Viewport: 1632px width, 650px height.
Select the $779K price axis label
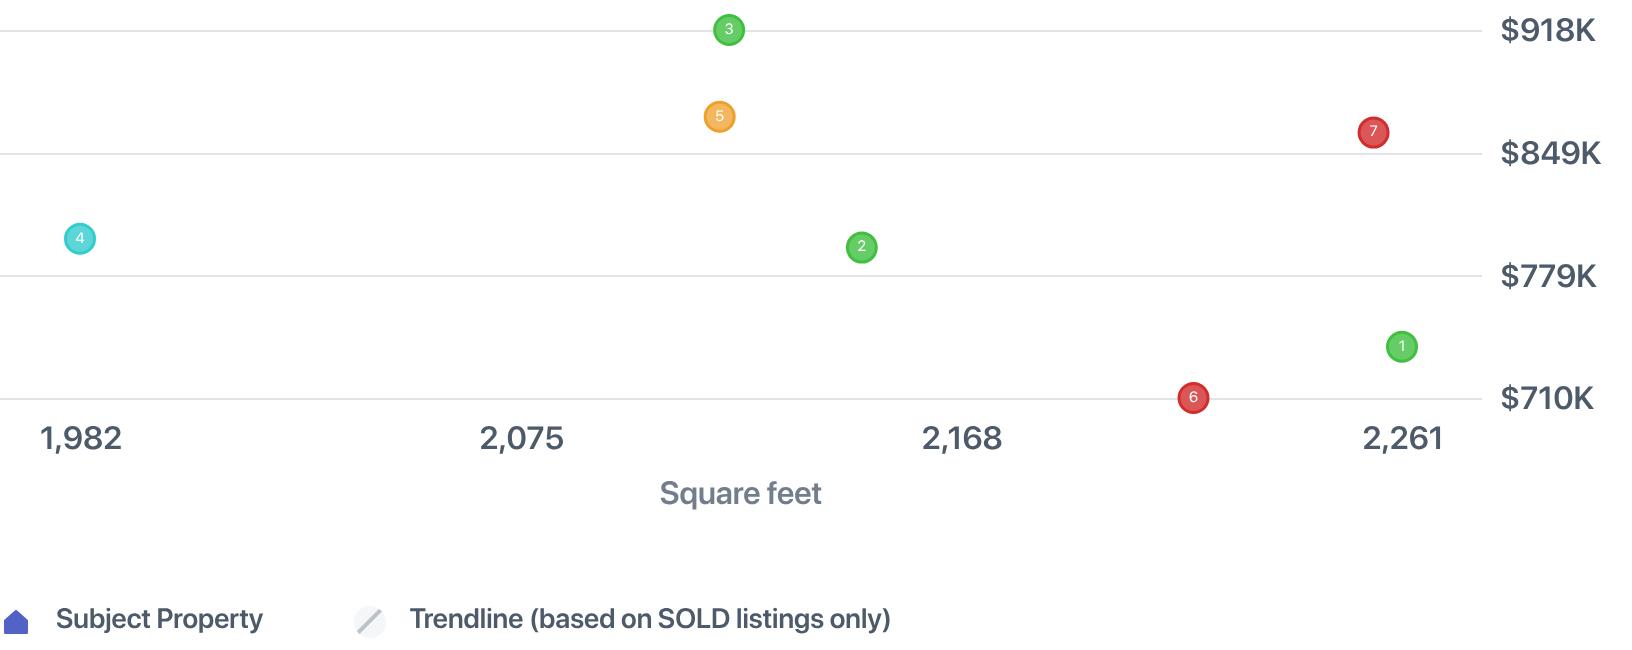point(1548,276)
